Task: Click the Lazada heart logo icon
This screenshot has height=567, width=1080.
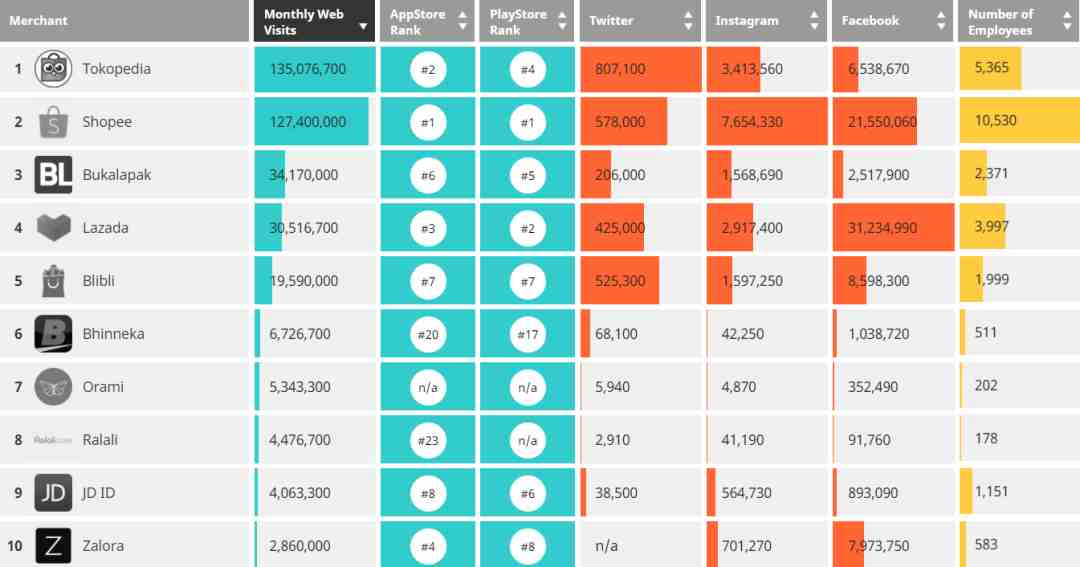Action: [x=53, y=227]
